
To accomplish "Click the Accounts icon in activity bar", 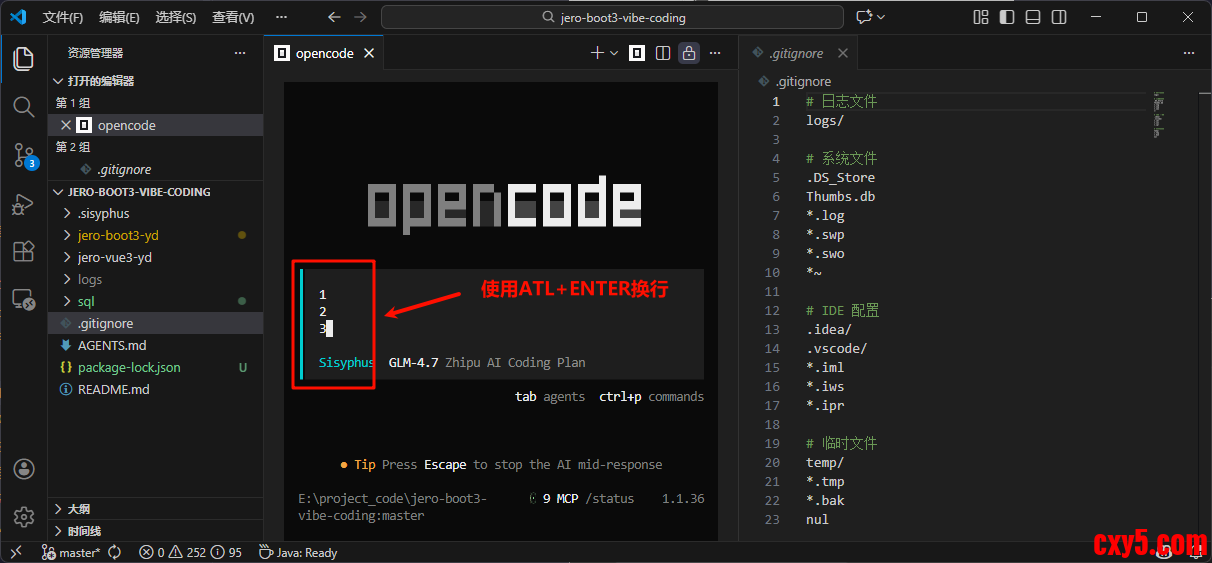I will coord(24,469).
